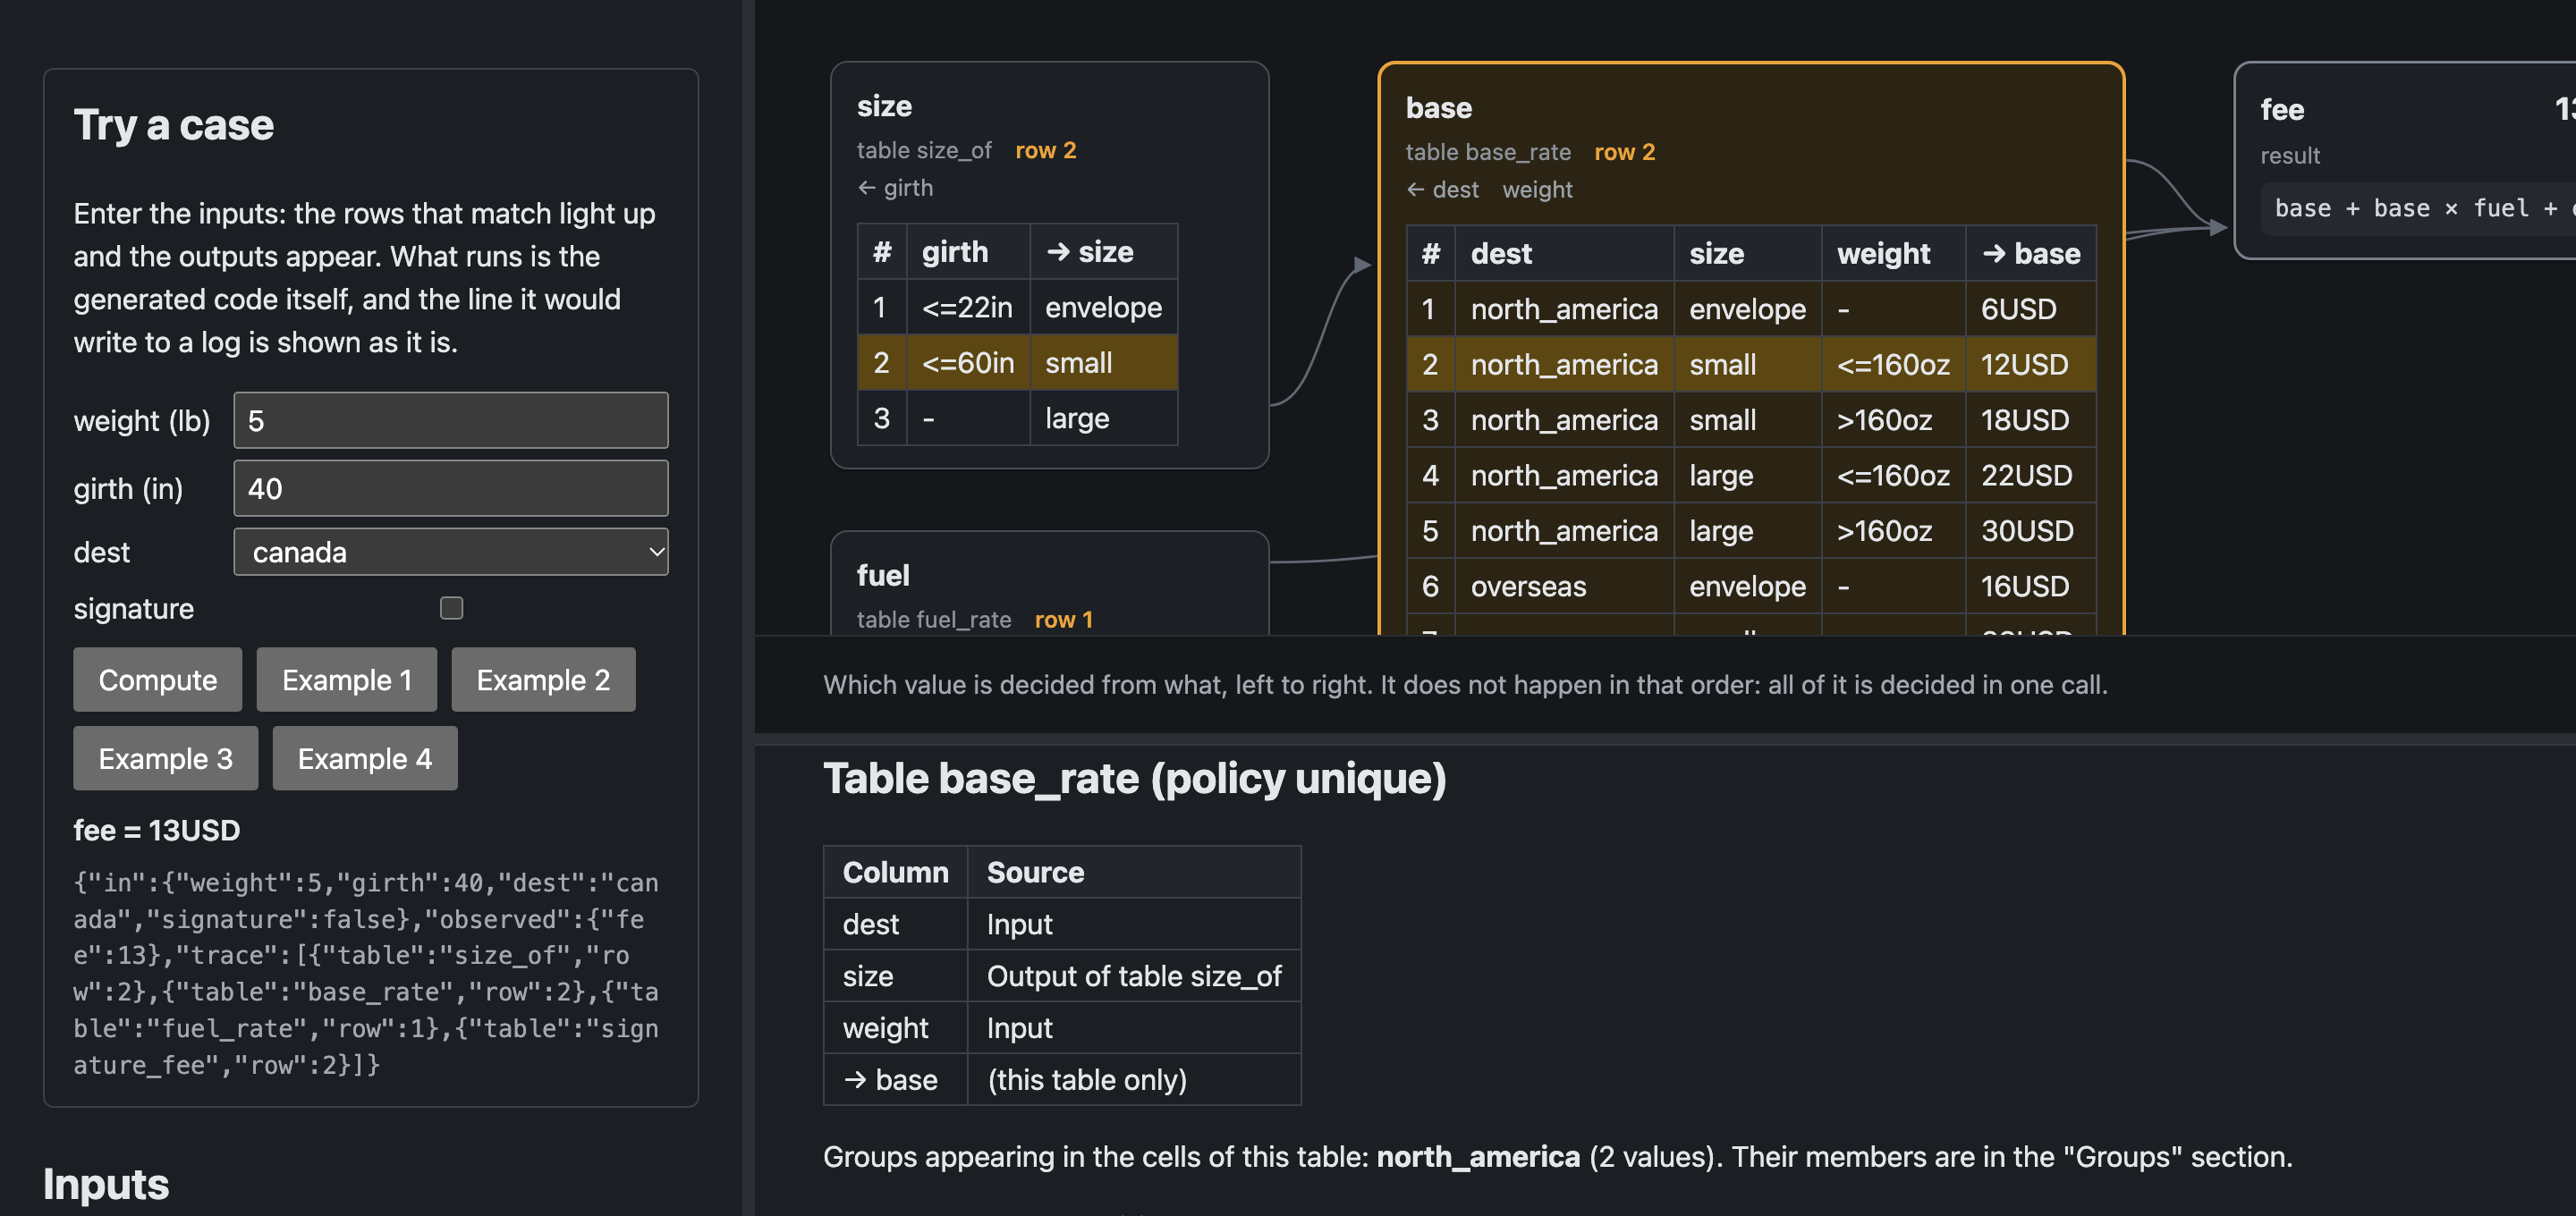
Task: Focus the girth (in) input field
Action: pyautogui.click(x=451, y=488)
